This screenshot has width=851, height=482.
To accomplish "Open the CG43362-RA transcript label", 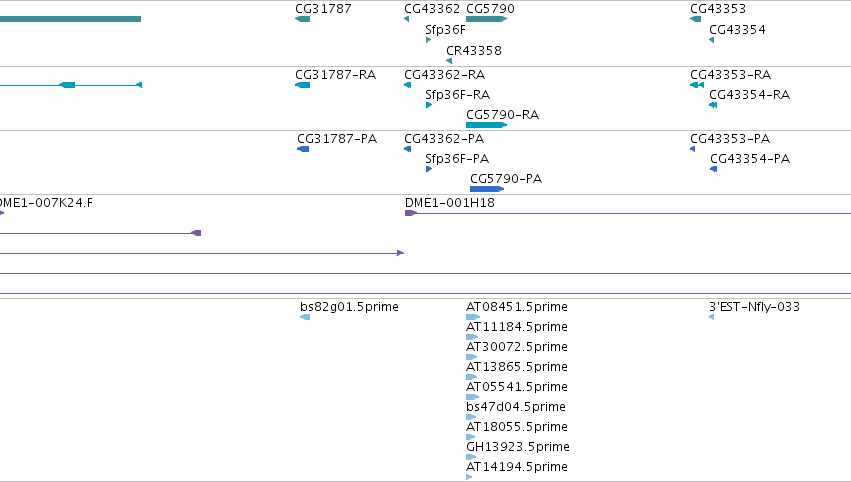I will click(444, 74).
